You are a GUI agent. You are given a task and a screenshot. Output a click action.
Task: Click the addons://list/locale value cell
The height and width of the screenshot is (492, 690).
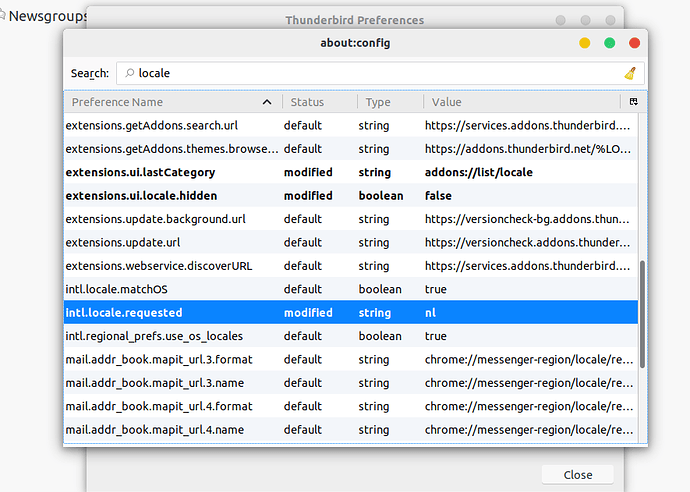[478, 172]
